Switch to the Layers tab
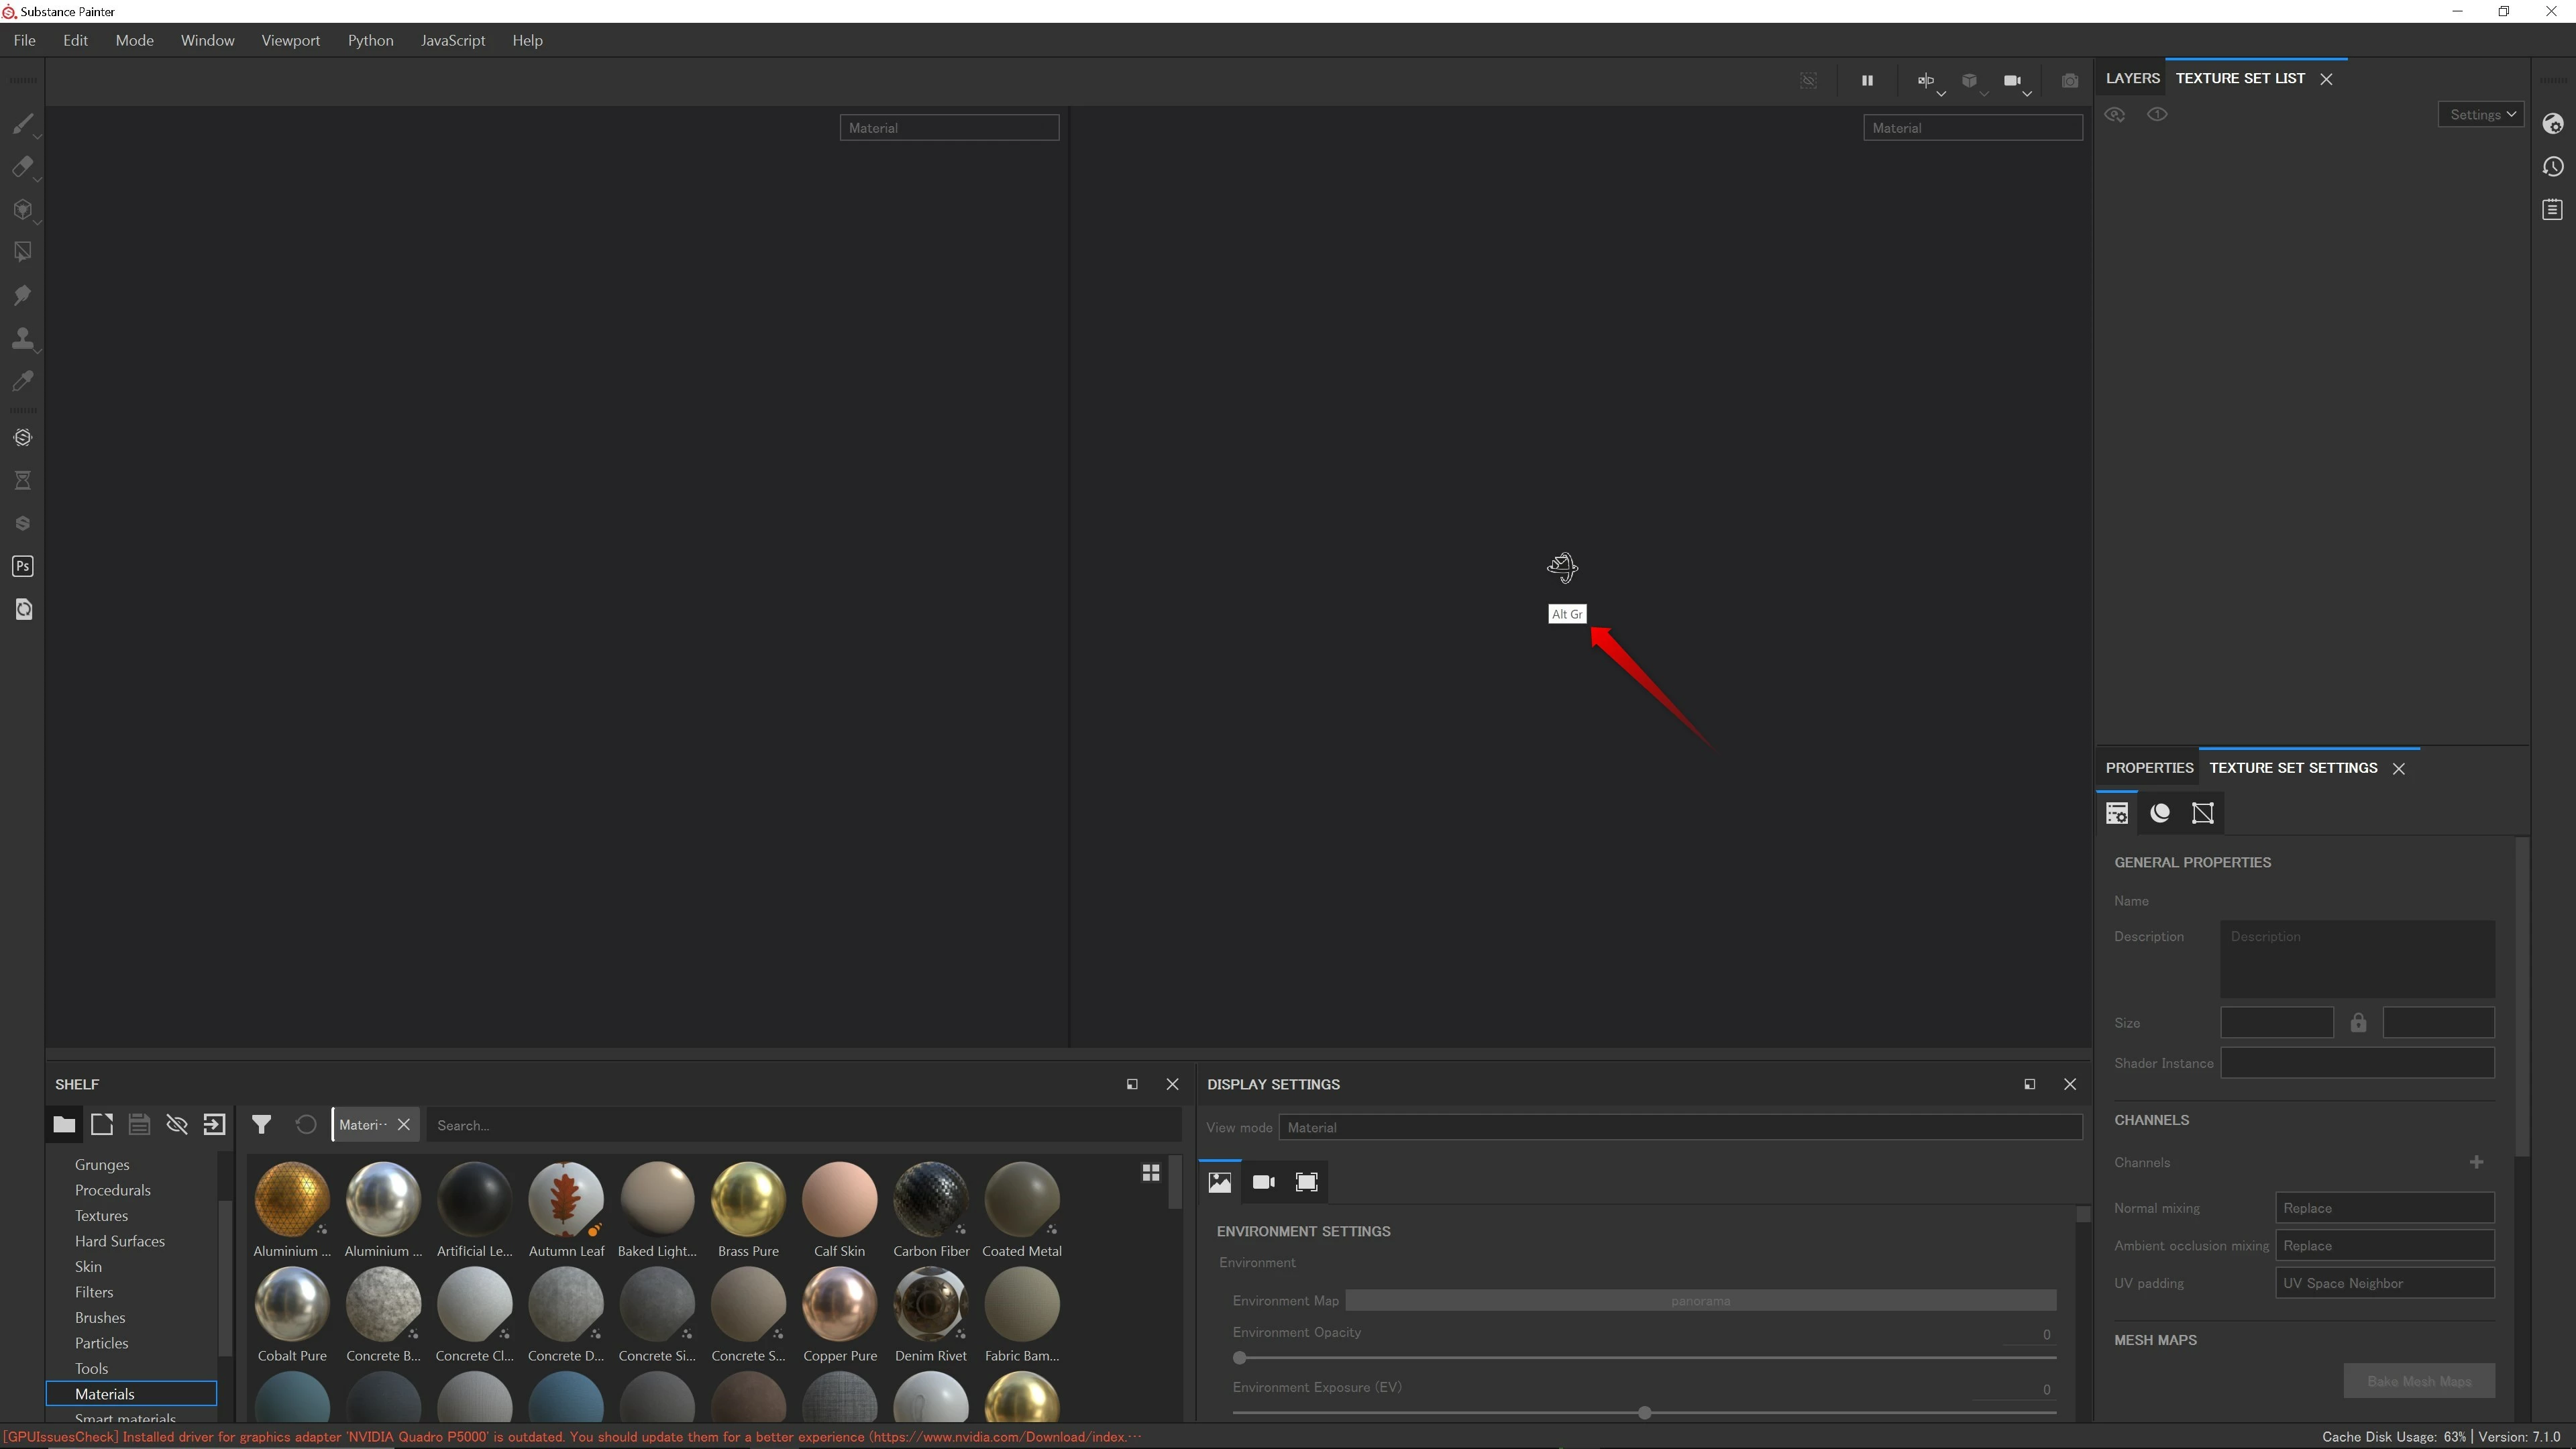Viewport: 2576px width, 1449px height. (x=2132, y=78)
